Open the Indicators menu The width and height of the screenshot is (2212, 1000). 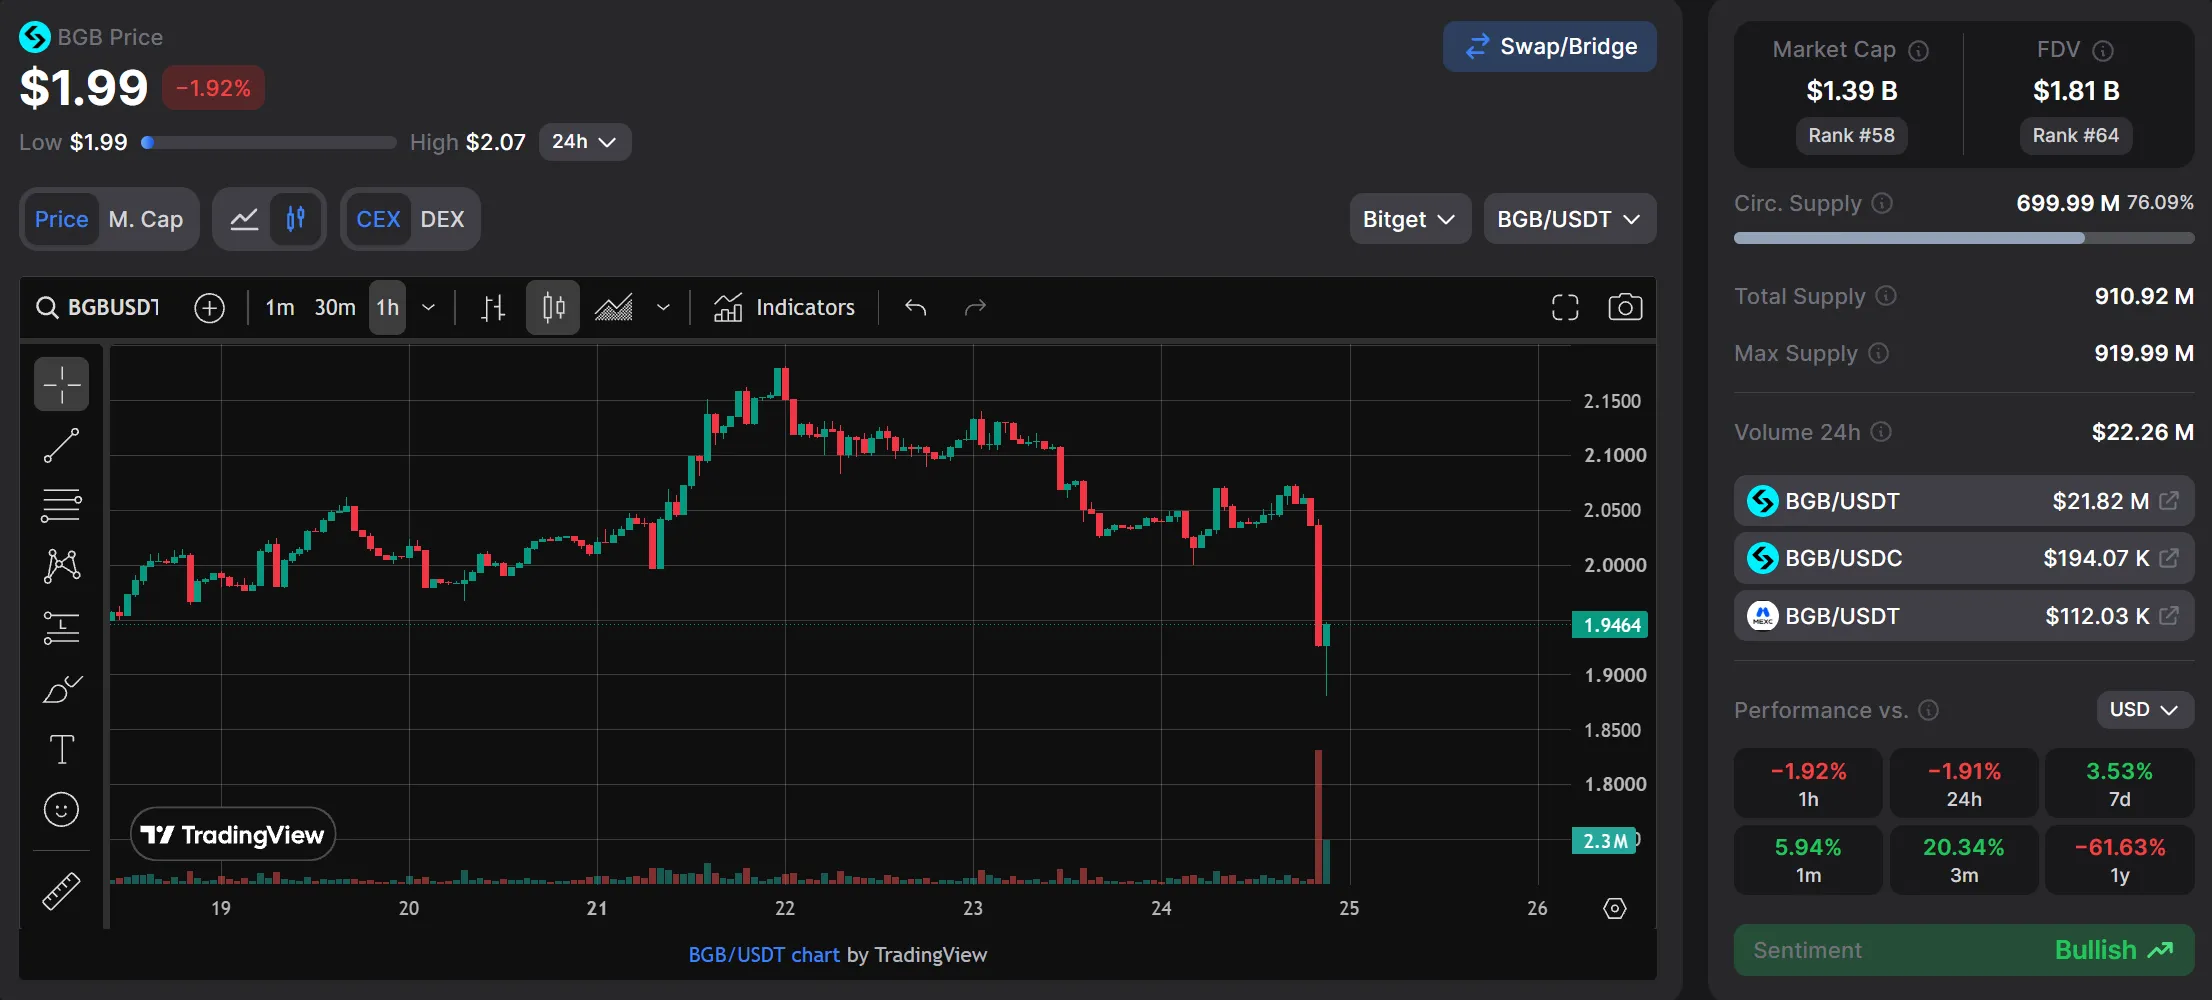coord(784,307)
